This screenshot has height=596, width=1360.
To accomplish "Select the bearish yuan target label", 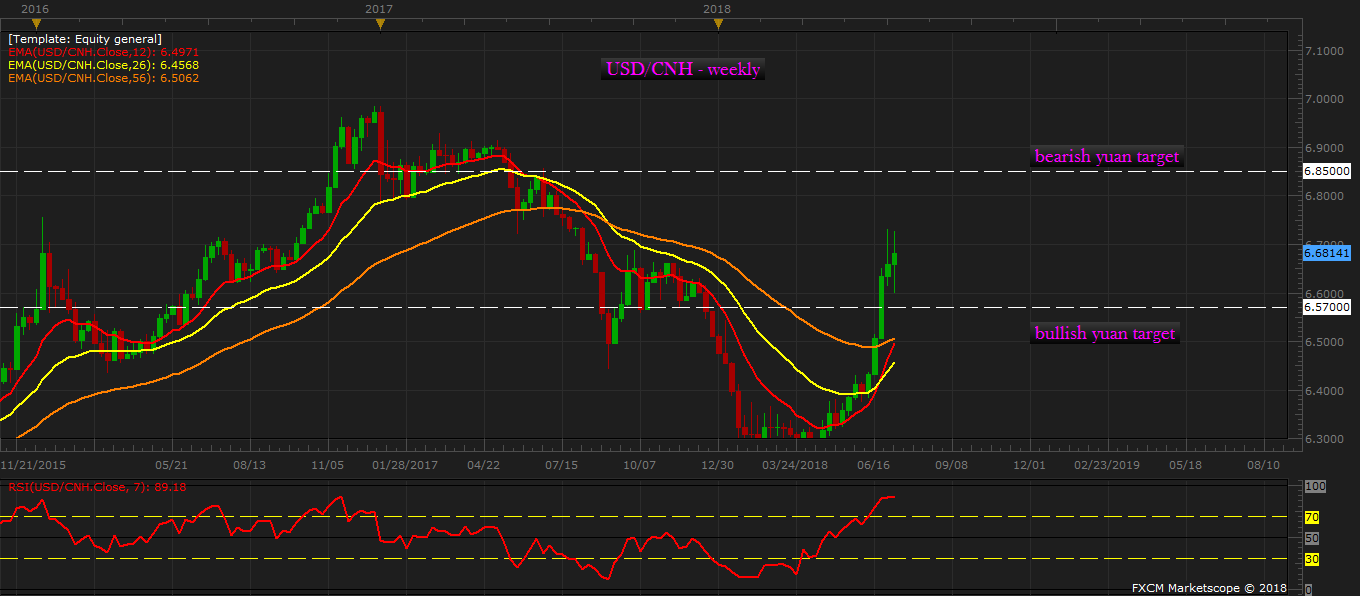I will point(1107,156).
